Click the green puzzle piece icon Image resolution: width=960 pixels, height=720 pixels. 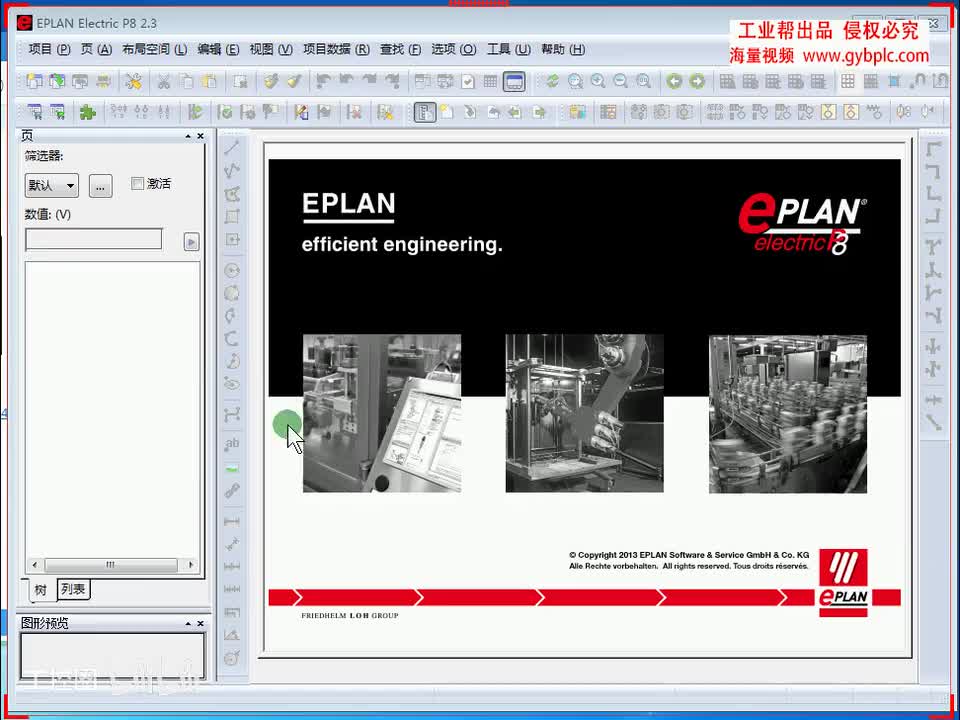(x=88, y=112)
